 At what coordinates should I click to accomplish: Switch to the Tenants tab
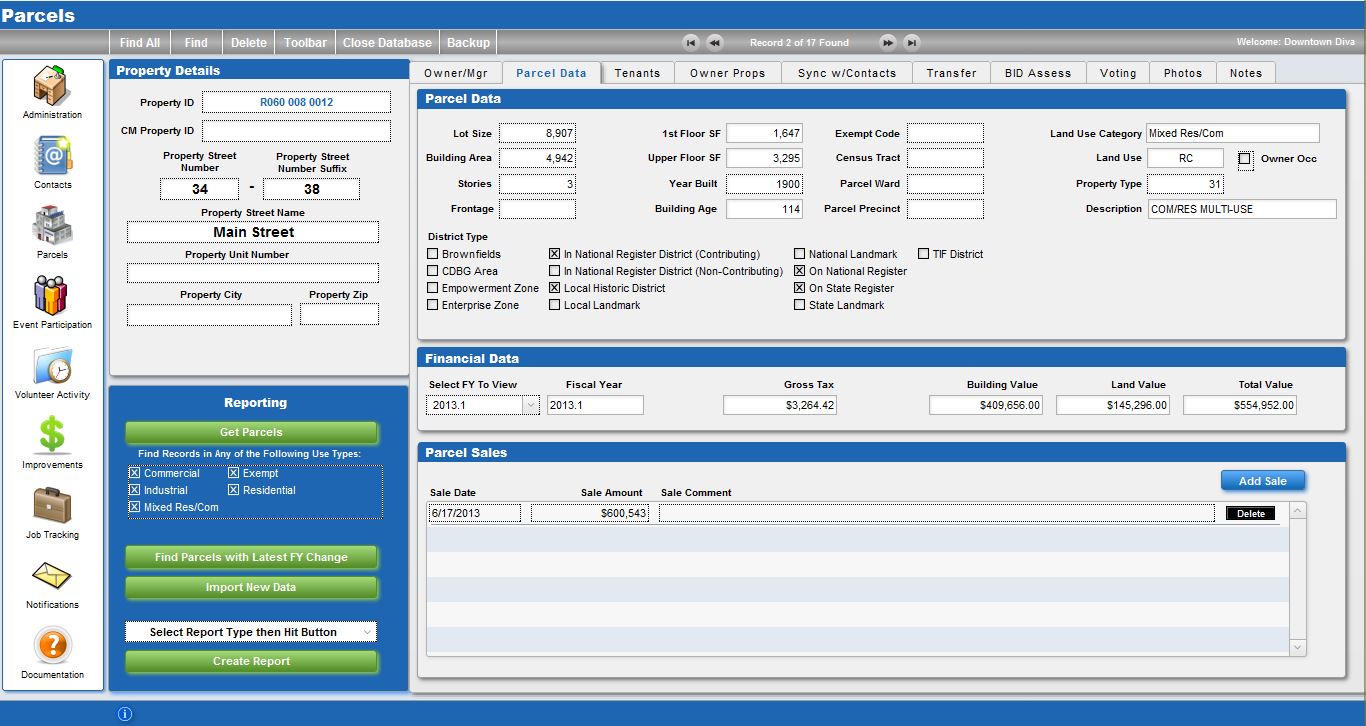click(637, 73)
